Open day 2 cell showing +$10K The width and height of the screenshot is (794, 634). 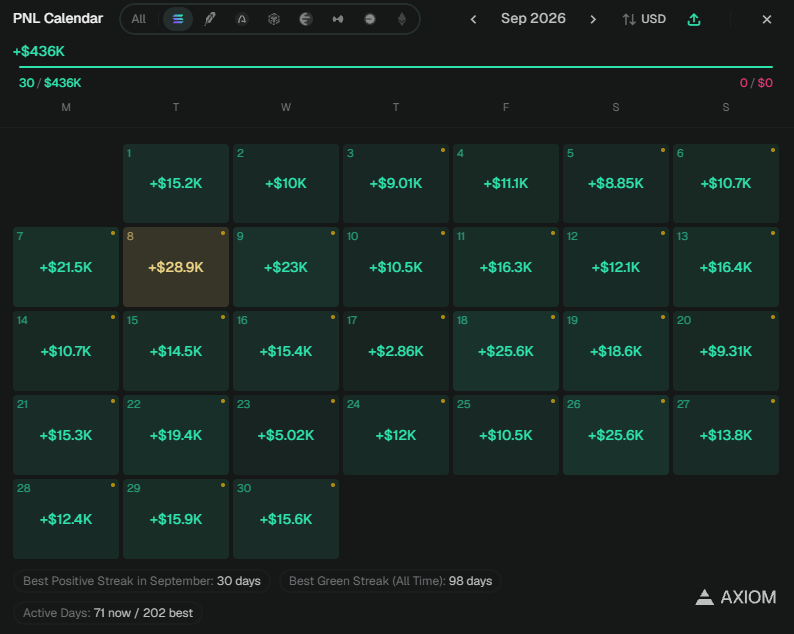[x=286, y=183]
